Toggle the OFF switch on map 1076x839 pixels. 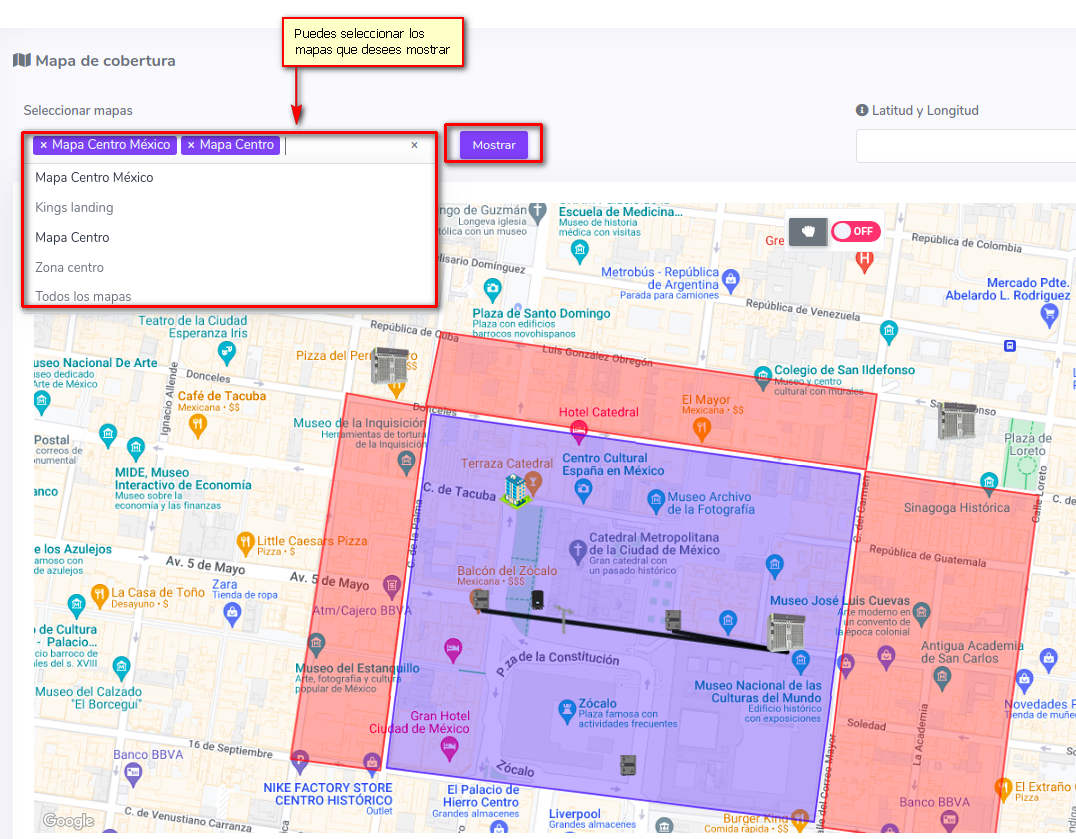[x=855, y=231]
